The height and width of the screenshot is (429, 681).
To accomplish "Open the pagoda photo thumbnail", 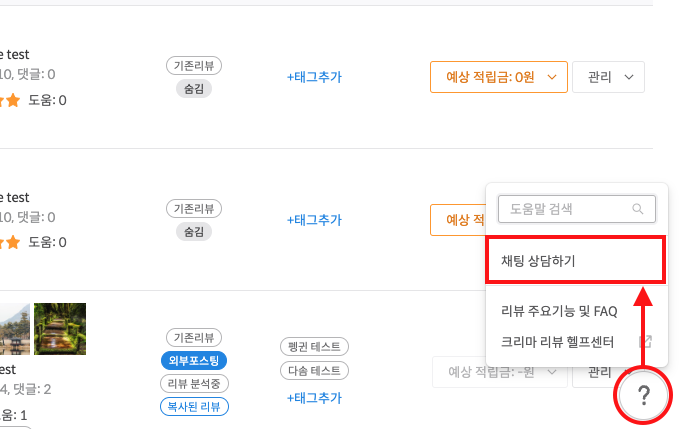I will point(15,329).
